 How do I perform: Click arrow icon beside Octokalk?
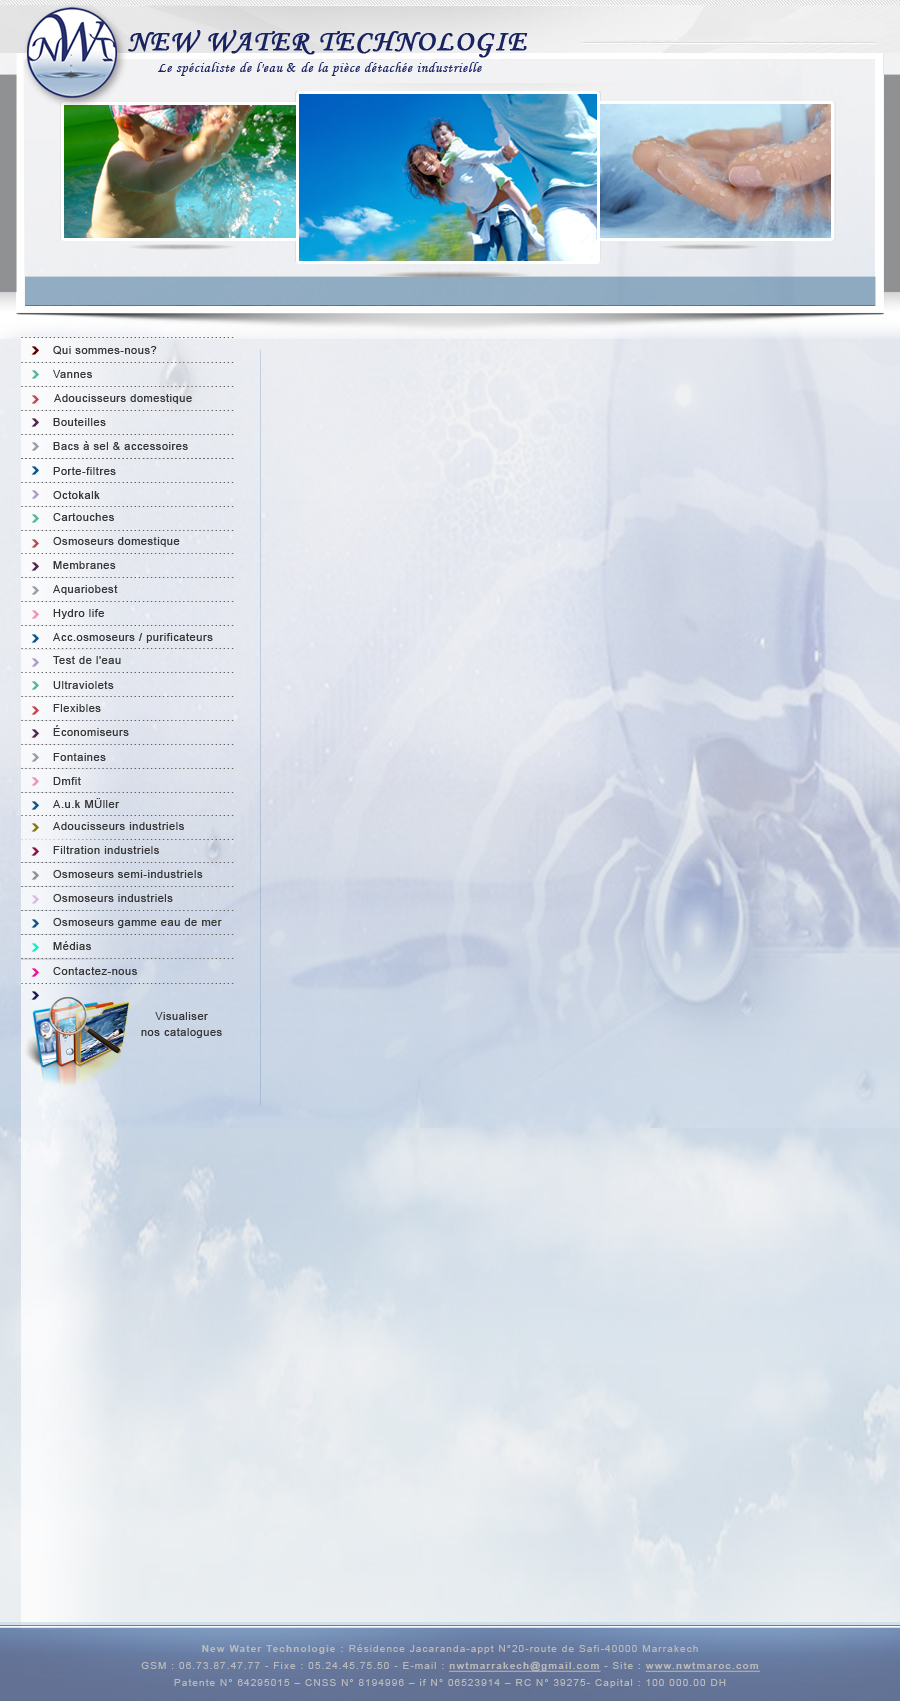pos(35,495)
